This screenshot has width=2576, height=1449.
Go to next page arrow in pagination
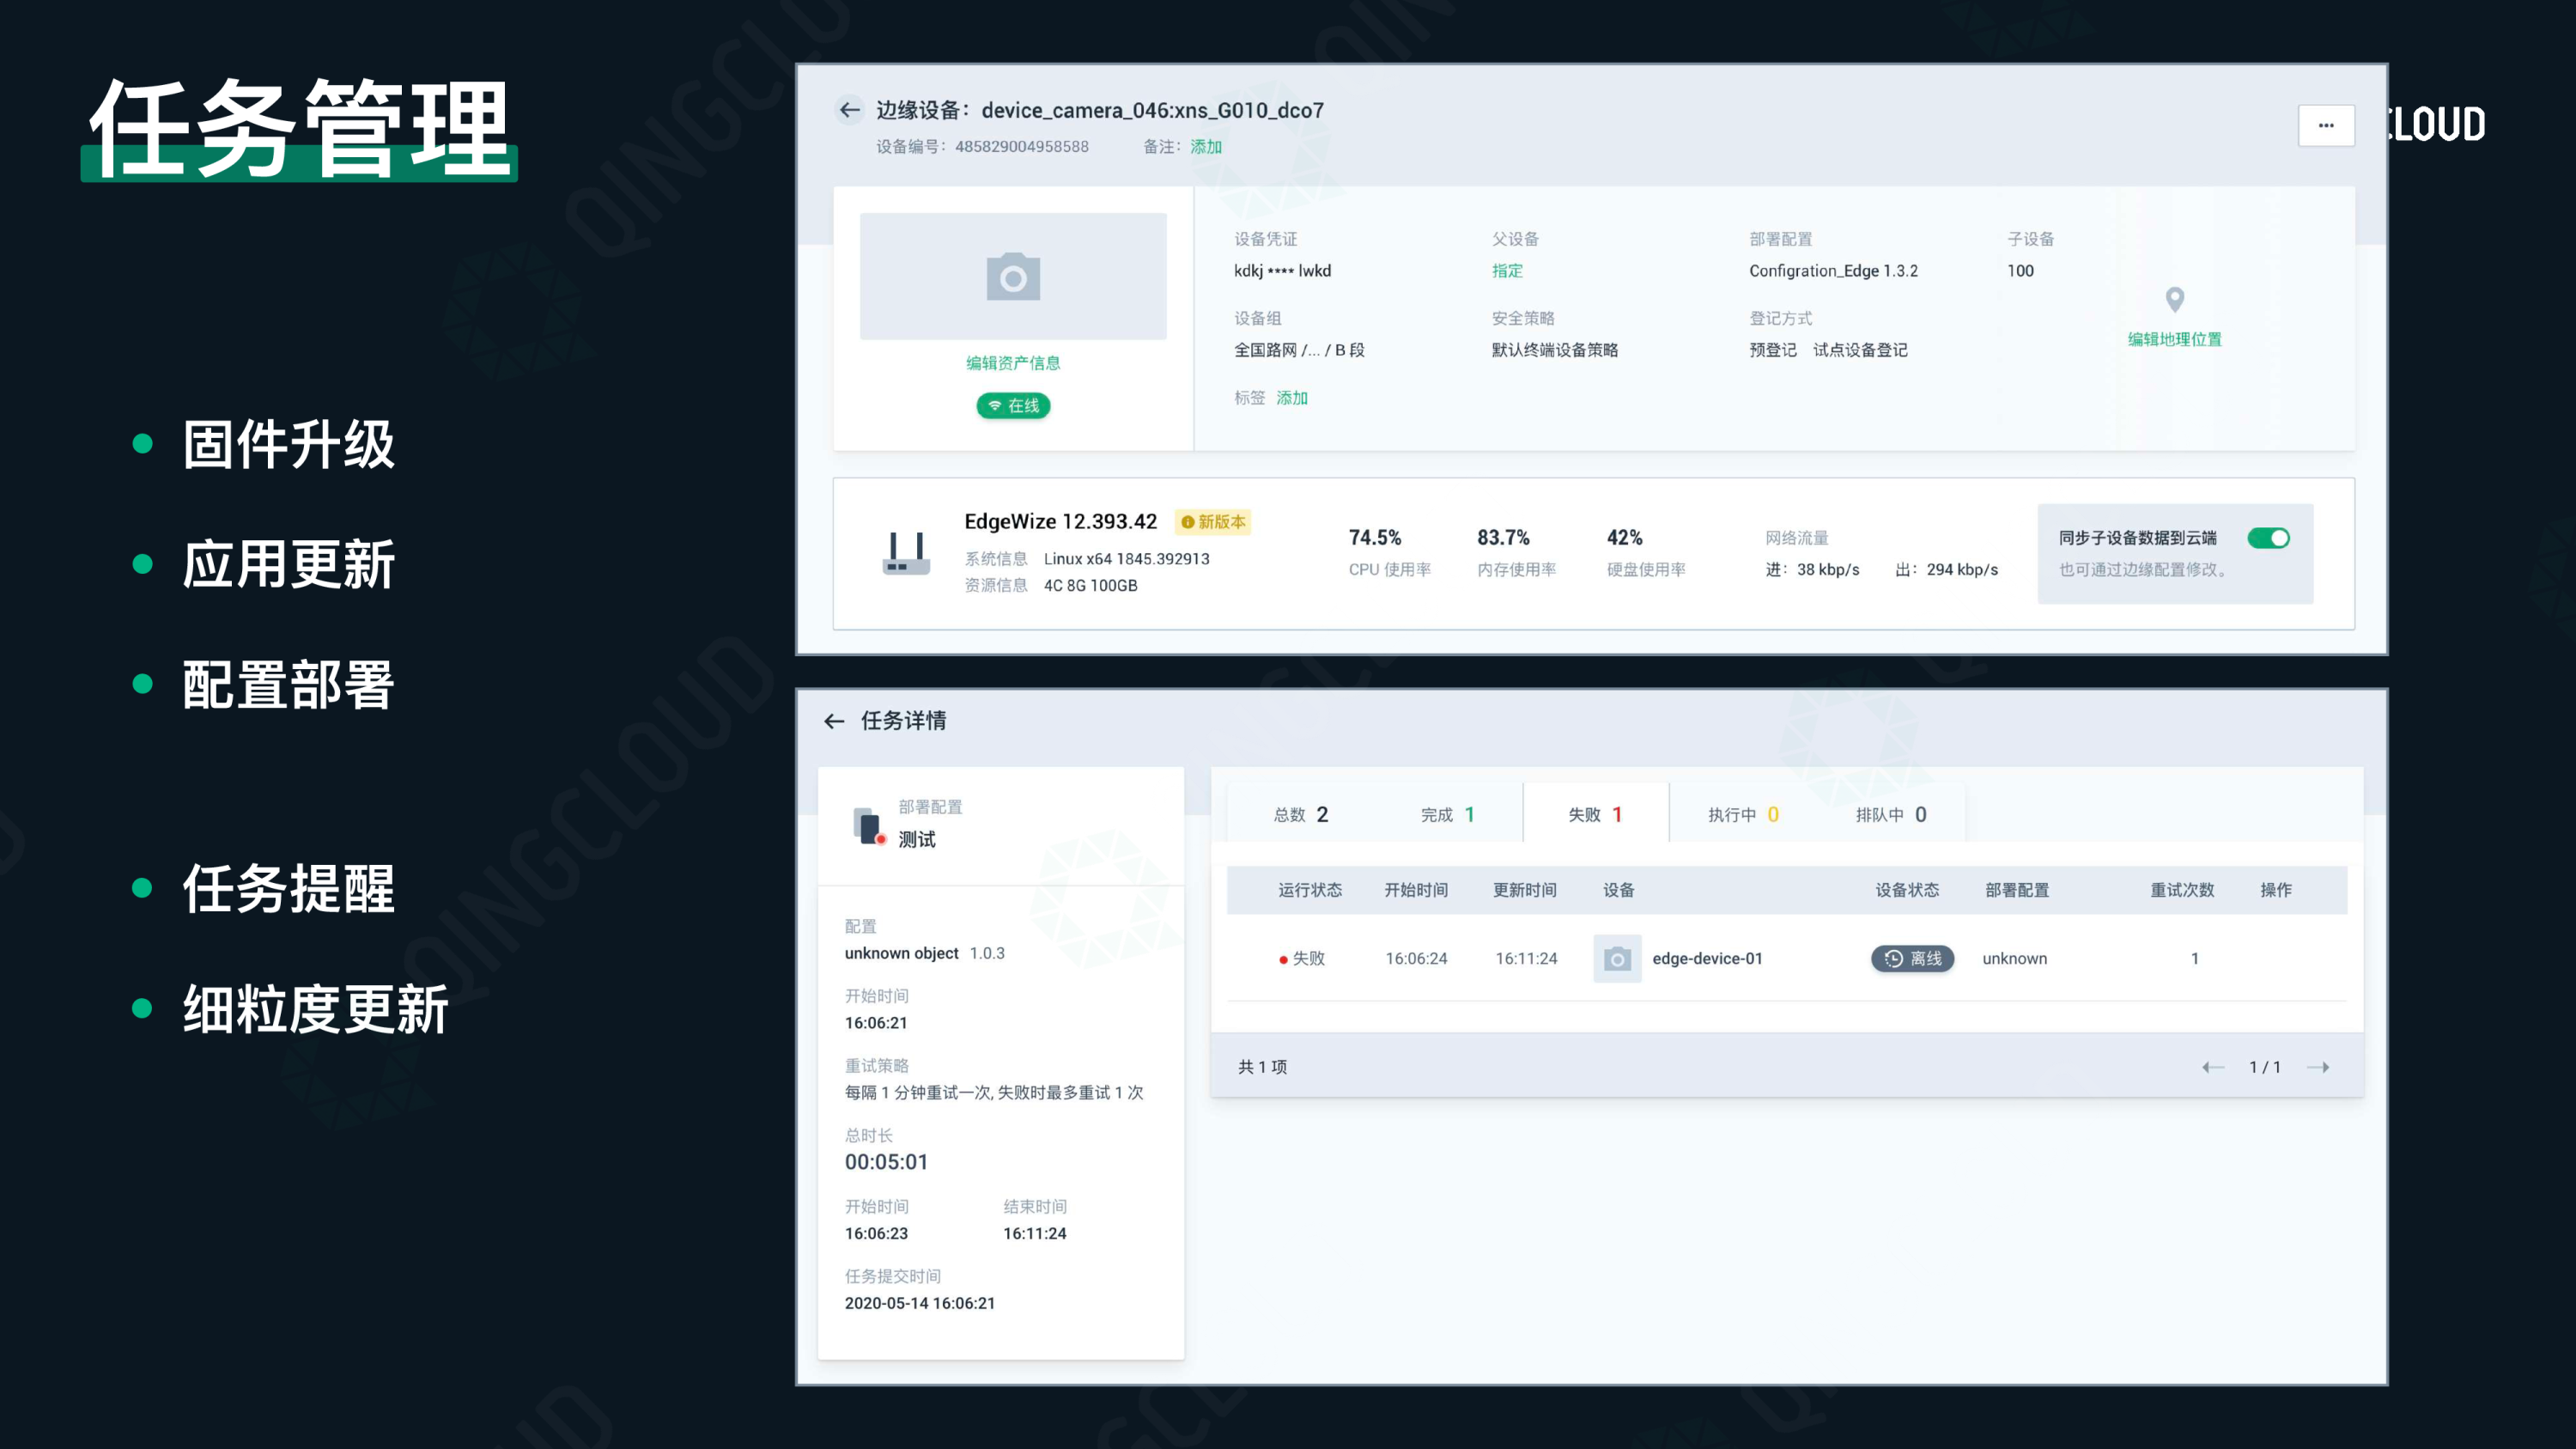coord(2318,1067)
